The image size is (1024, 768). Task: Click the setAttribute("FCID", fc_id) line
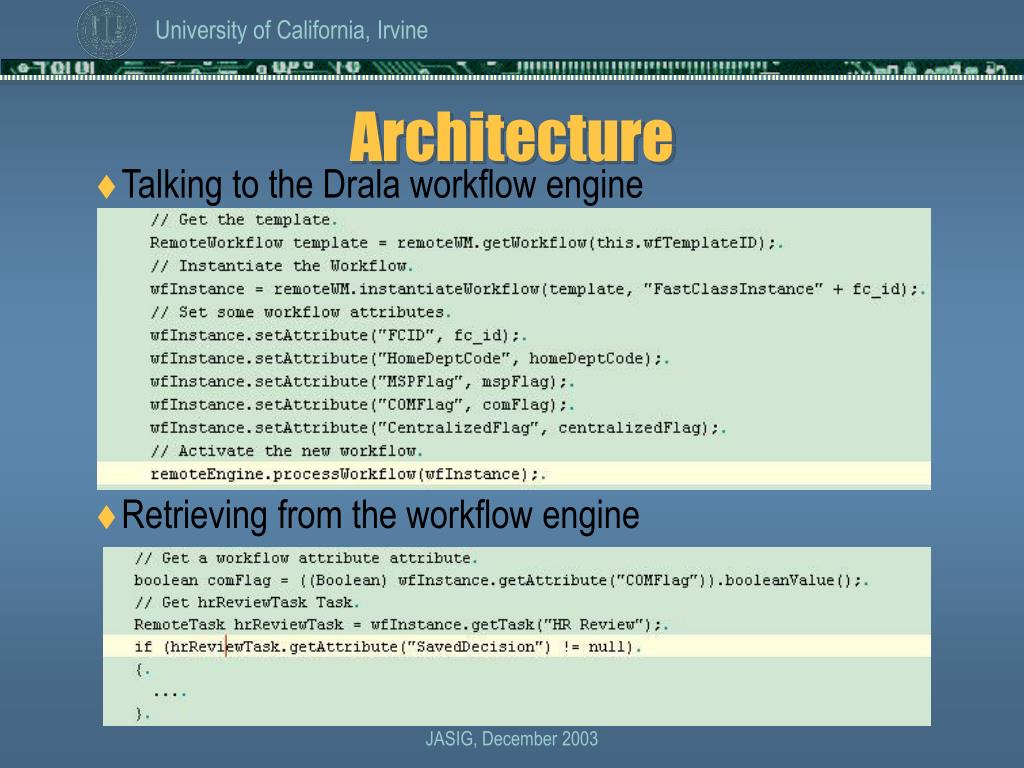[338, 336]
